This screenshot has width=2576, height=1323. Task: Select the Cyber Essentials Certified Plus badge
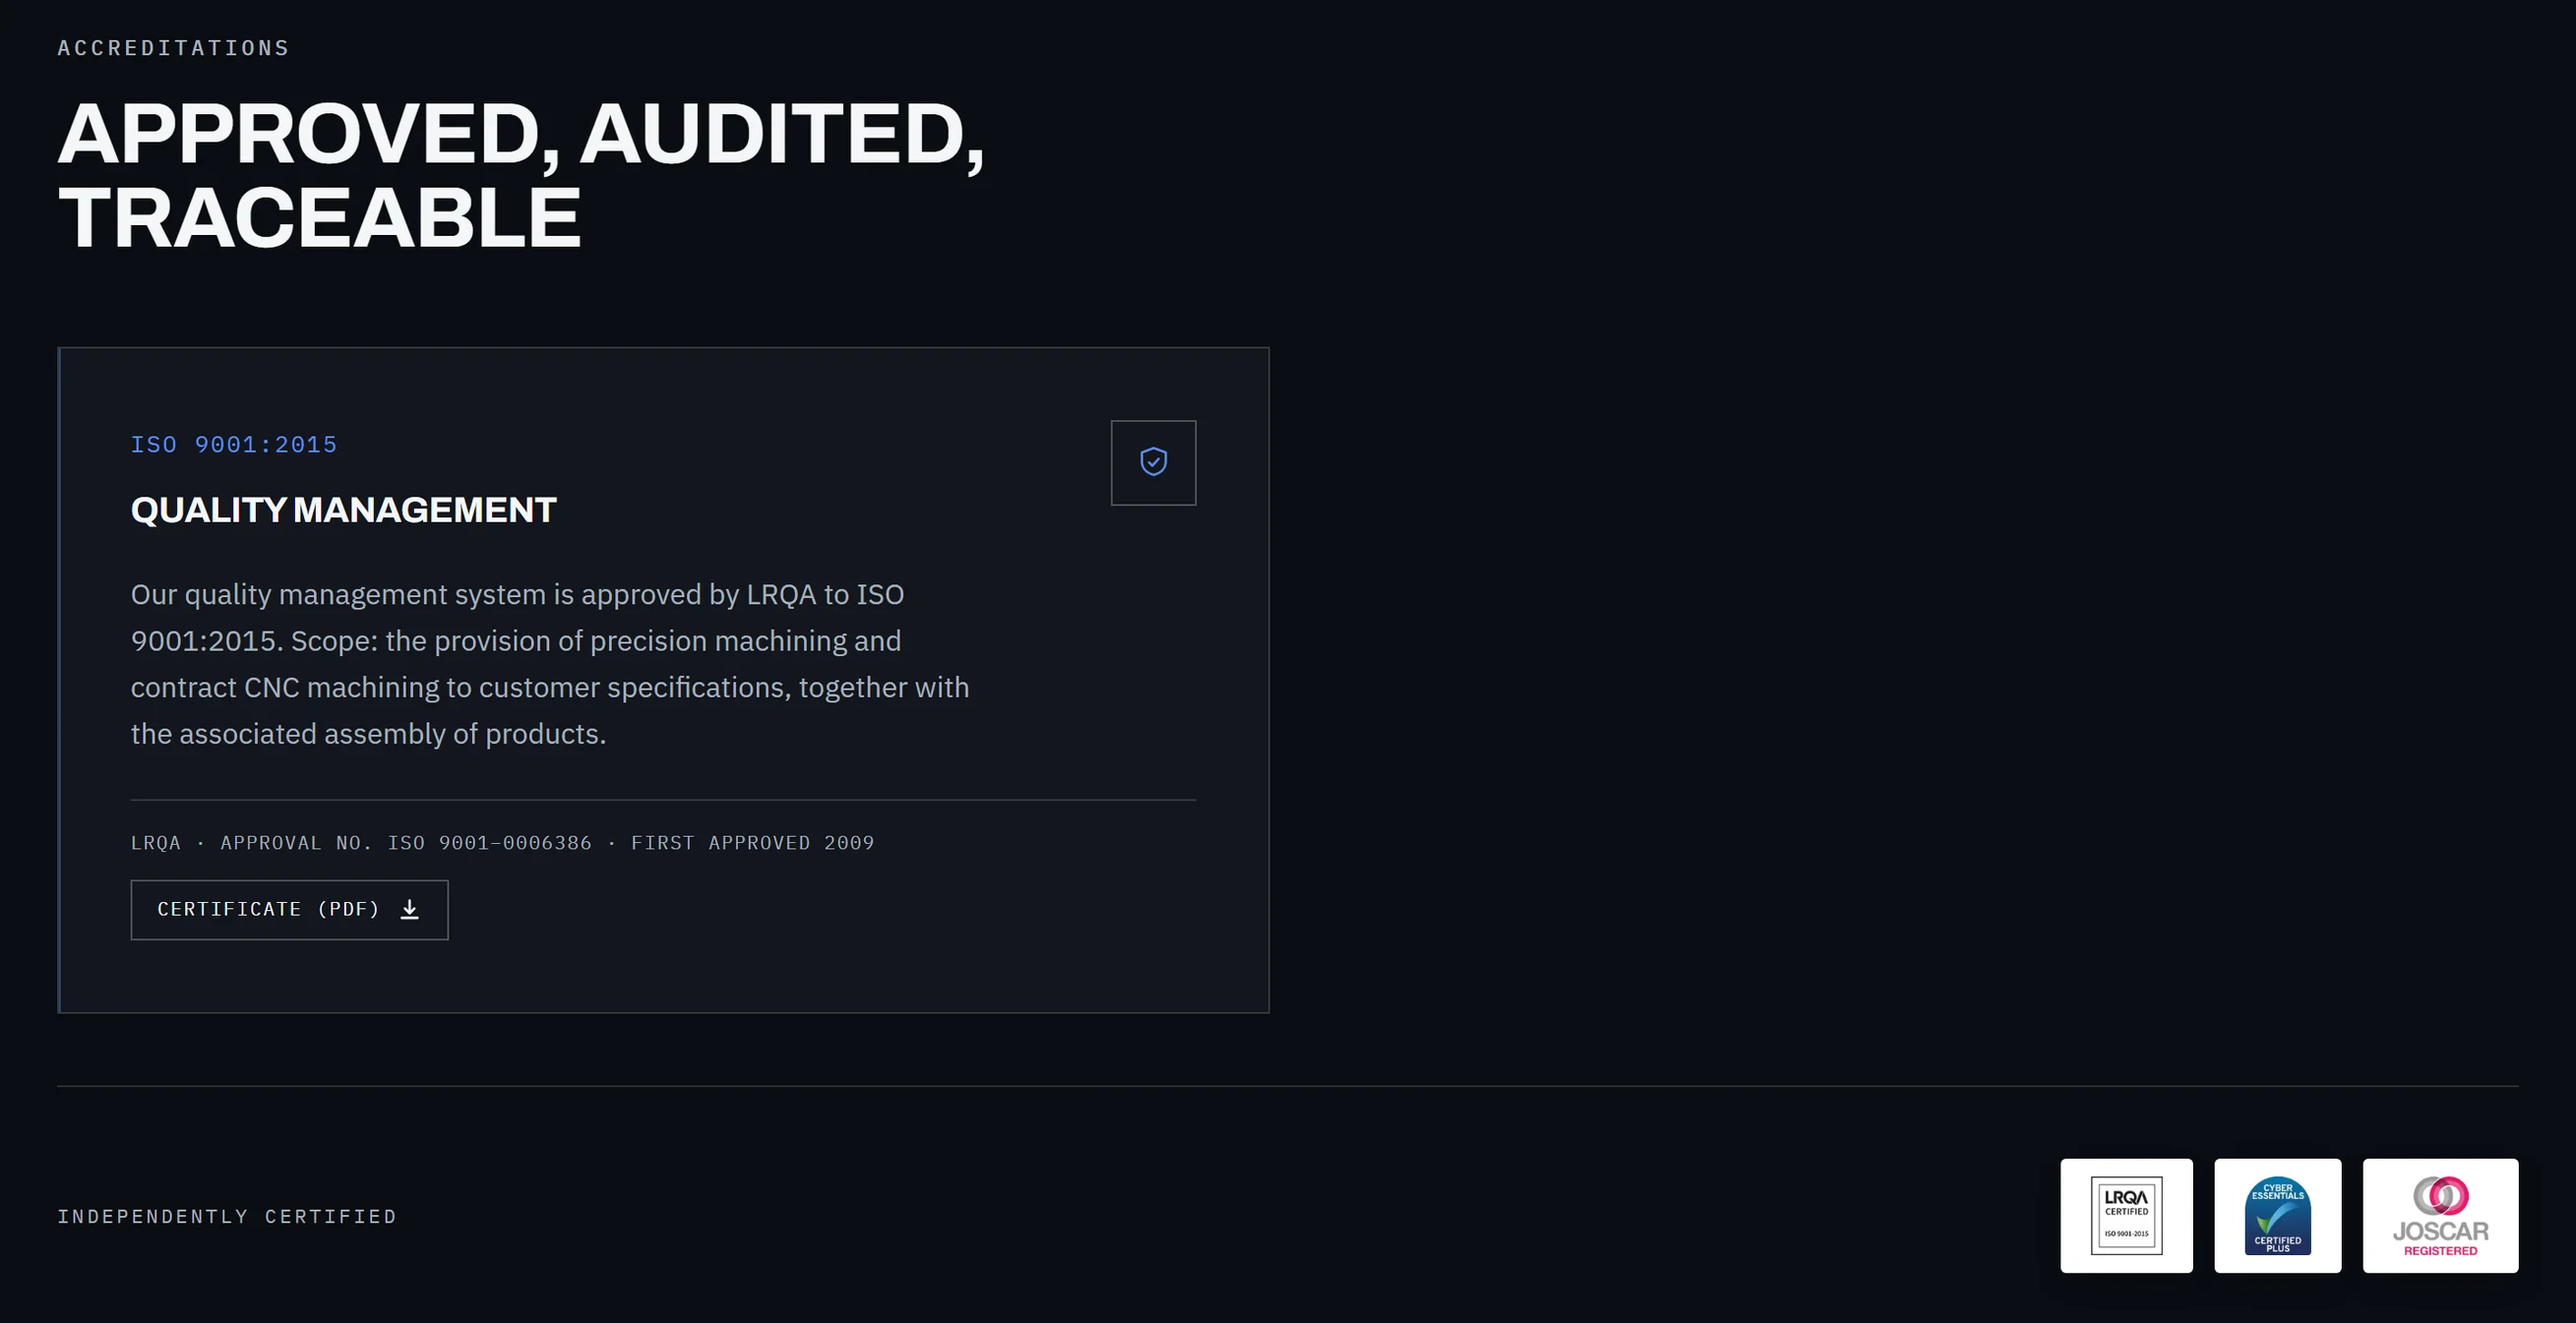coord(2277,1215)
